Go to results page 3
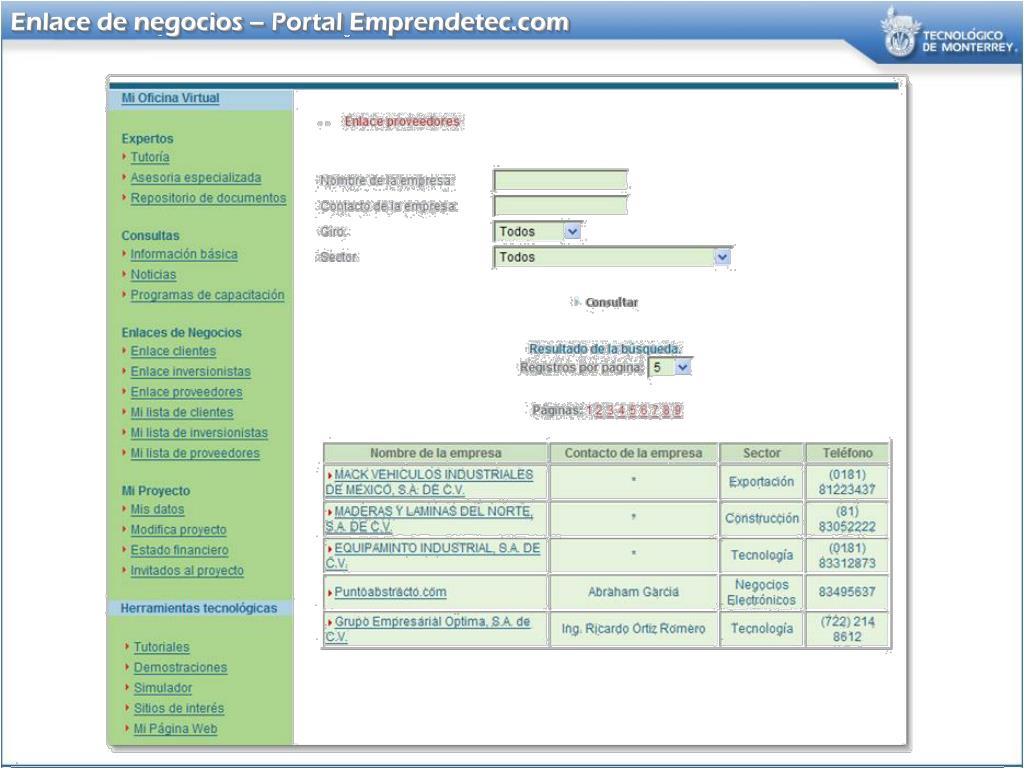1024x768 pixels. 611,410
